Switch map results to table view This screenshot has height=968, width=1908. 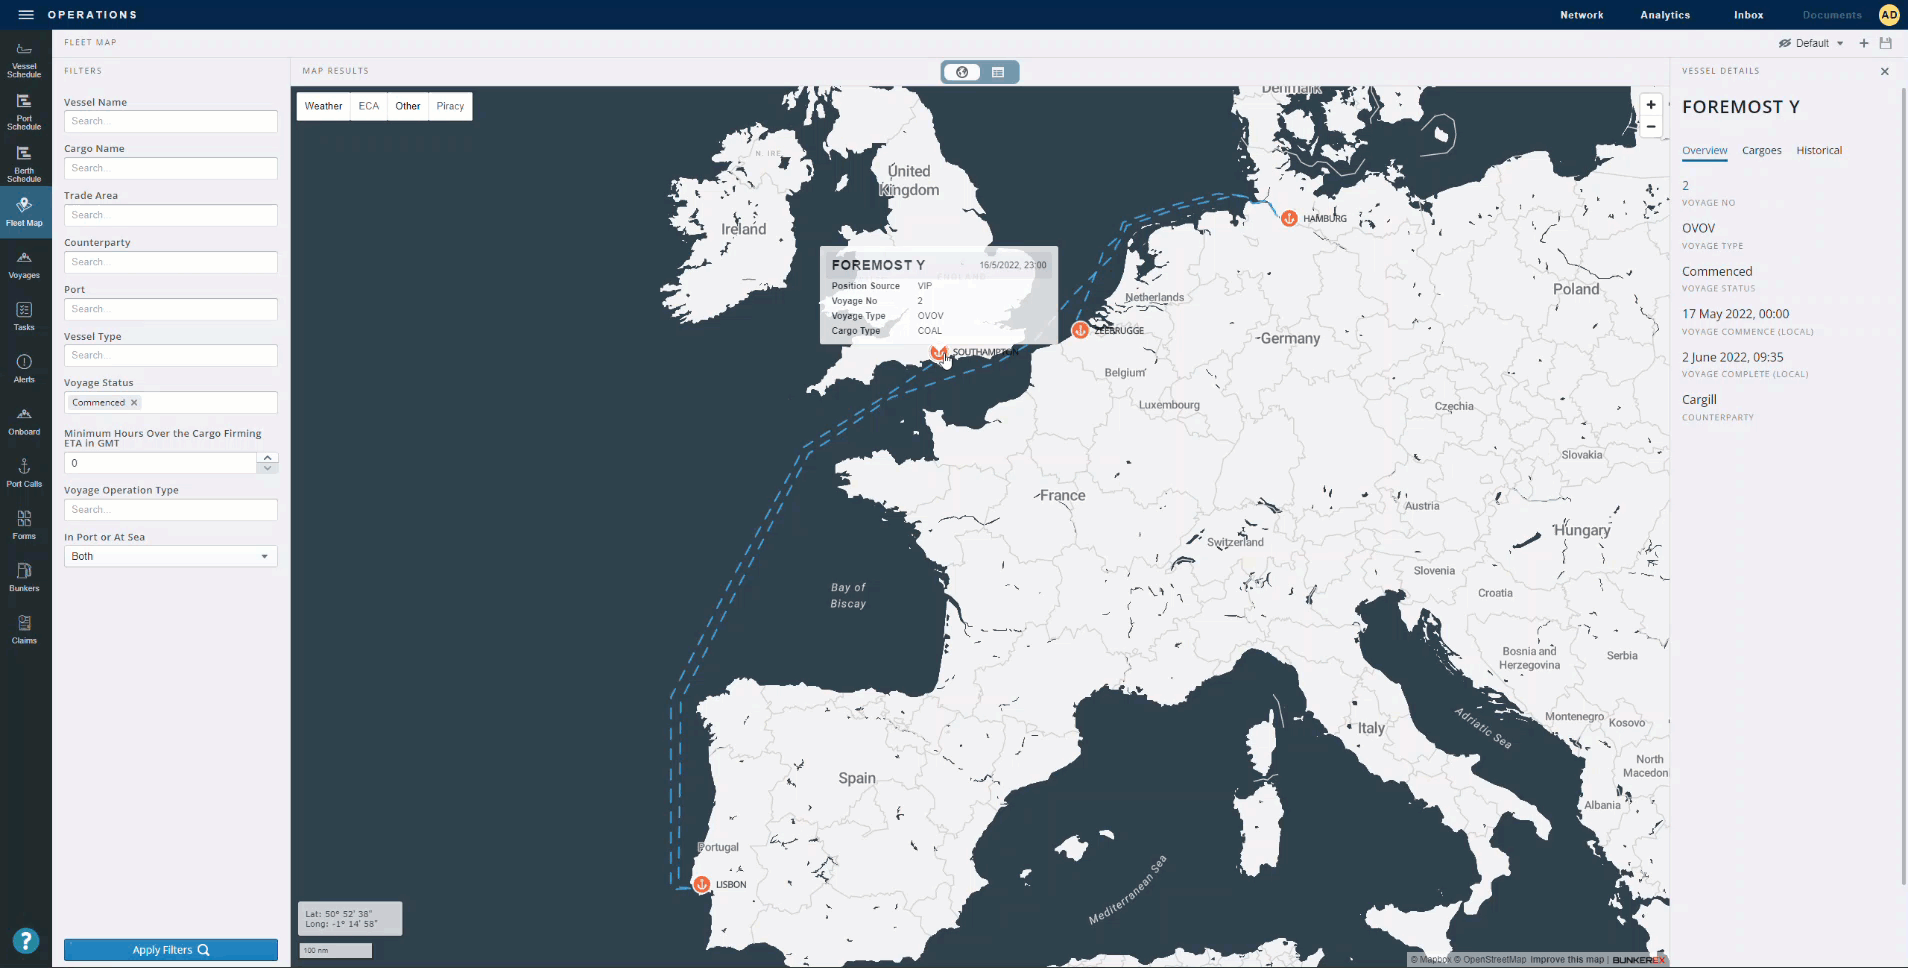[996, 72]
